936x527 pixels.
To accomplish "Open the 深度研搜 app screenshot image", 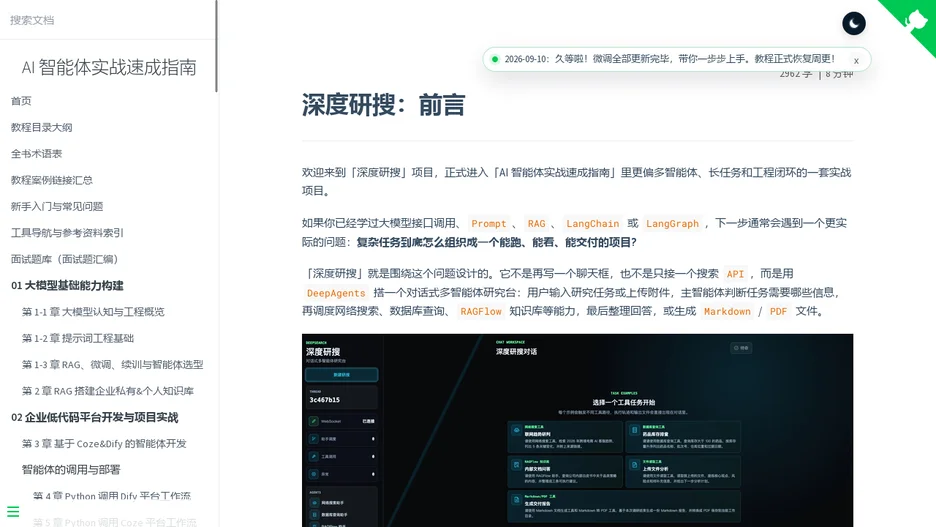I will pos(577,430).
